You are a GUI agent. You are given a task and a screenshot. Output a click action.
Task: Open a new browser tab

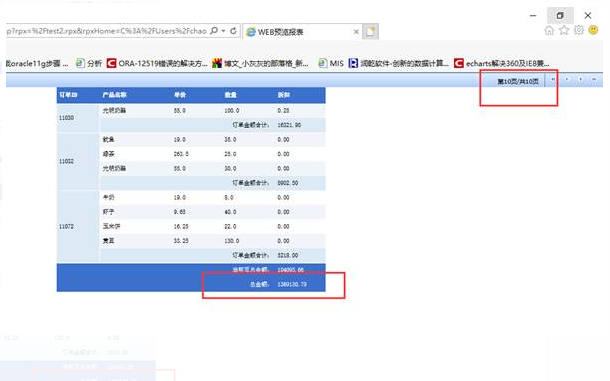pyautogui.click(x=370, y=32)
